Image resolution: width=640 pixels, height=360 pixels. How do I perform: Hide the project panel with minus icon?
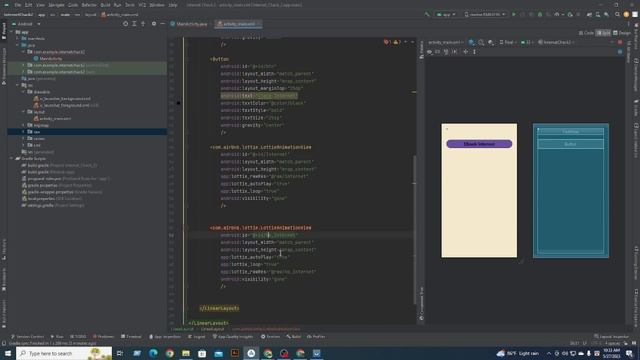(162, 24)
